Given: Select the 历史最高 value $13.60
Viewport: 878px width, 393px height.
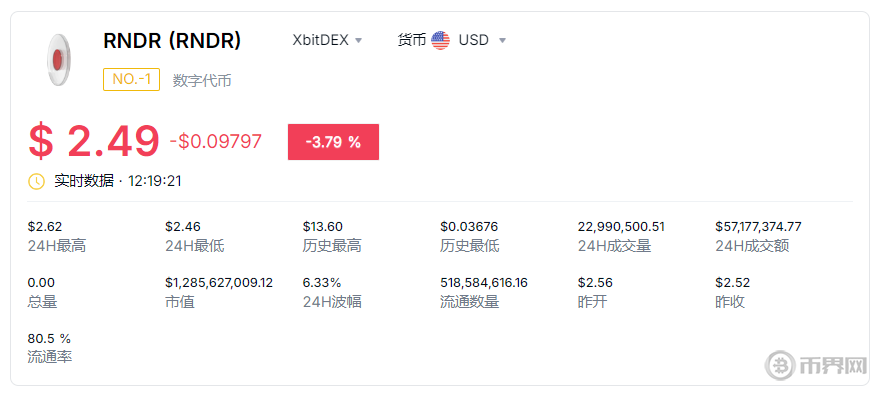Looking at the screenshot, I should (323, 227).
